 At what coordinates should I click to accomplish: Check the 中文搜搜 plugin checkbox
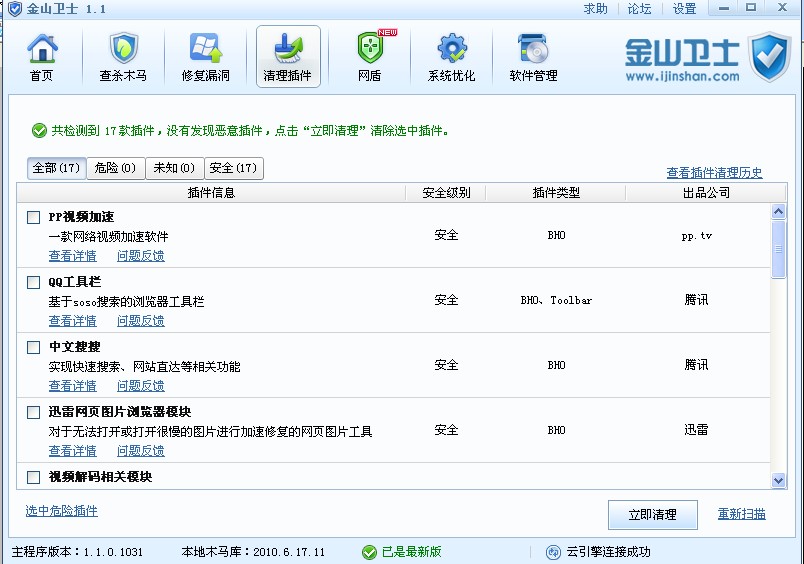point(33,348)
